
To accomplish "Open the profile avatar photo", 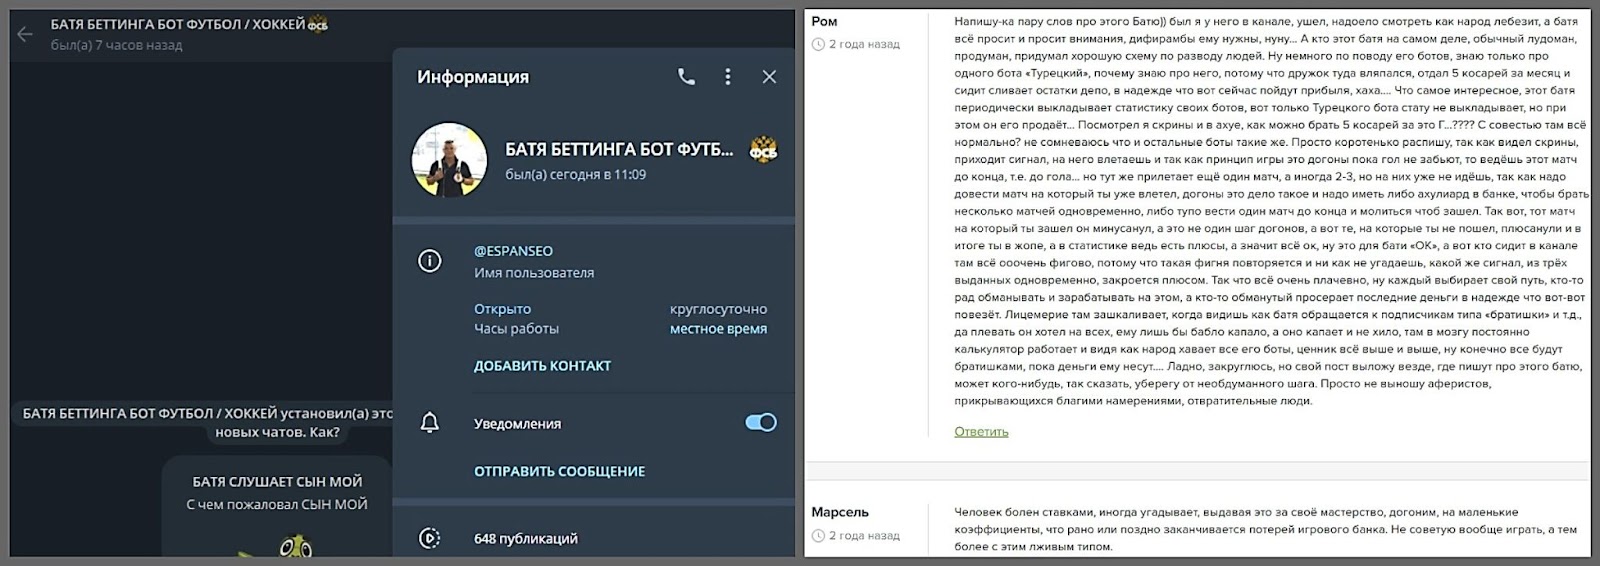I will point(449,160).
